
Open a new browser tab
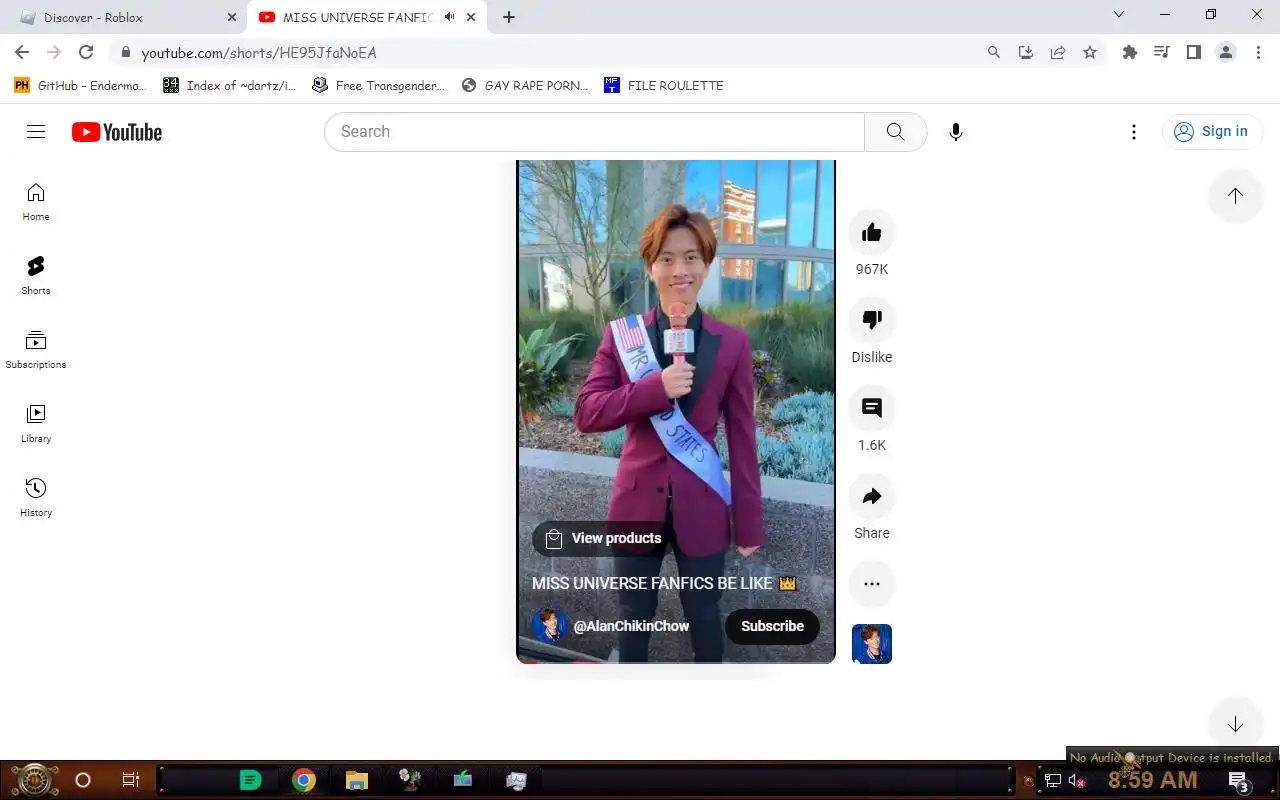pos(509,17)
